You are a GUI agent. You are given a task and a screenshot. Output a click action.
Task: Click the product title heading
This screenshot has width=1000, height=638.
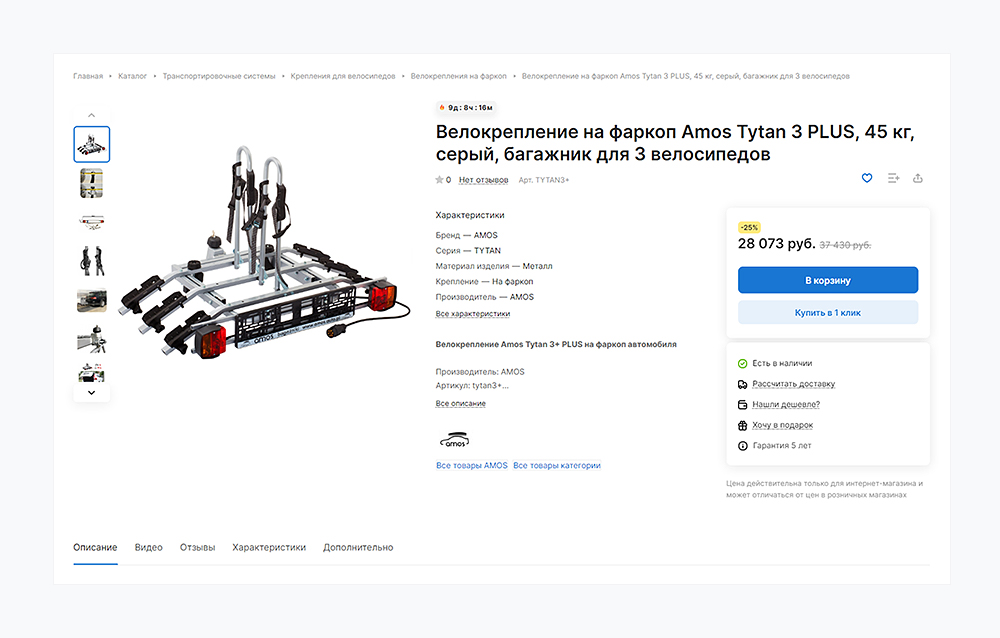pos(675,143)
